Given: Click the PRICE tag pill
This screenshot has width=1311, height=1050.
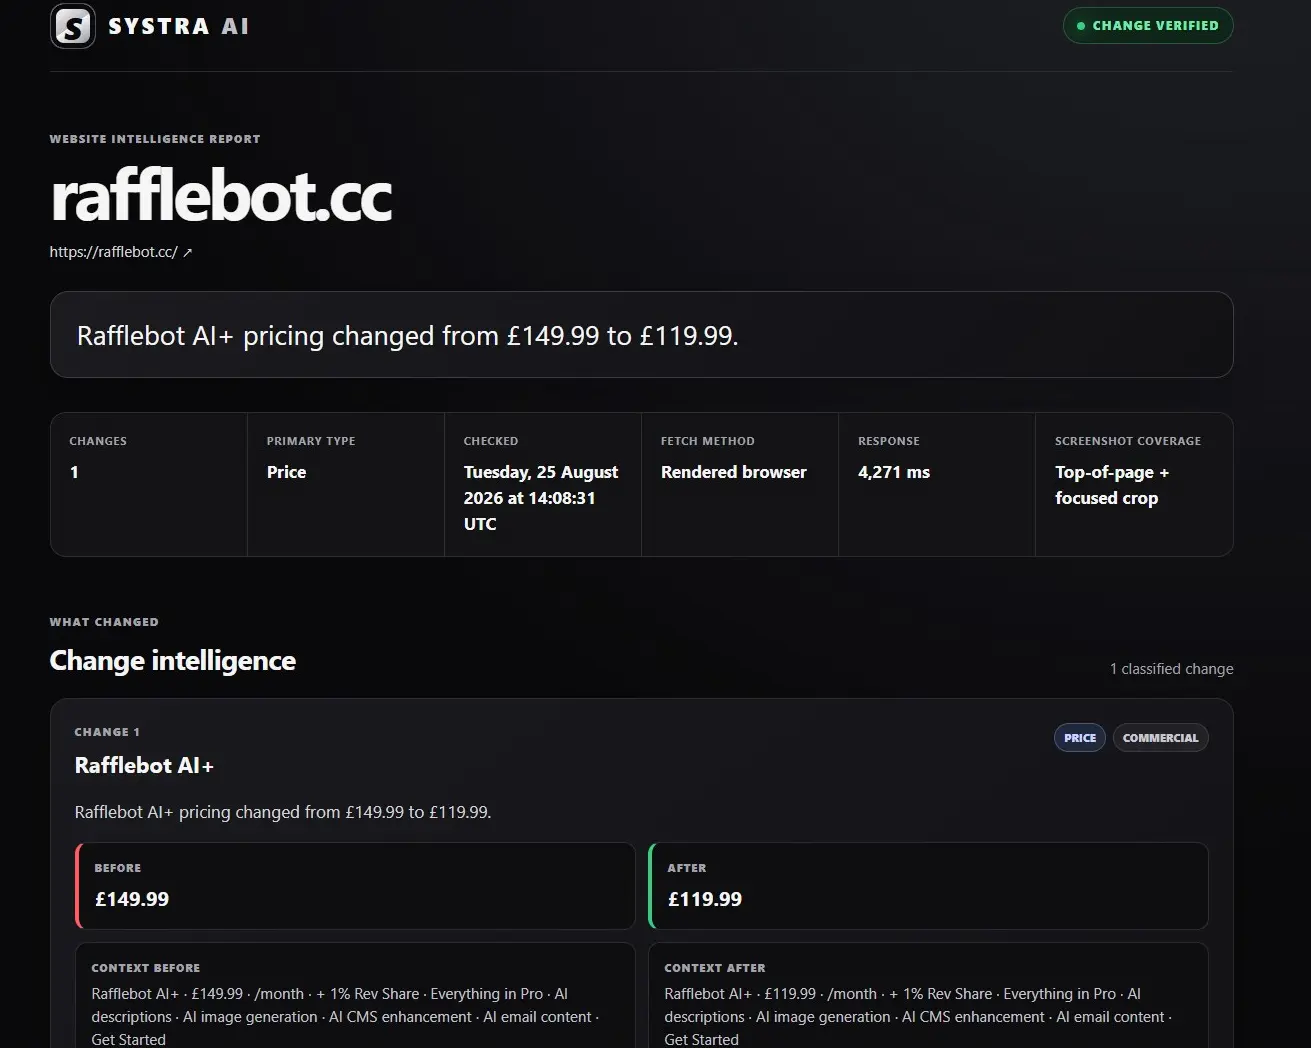Looking at the screenshot, I should pos(1080,738).
